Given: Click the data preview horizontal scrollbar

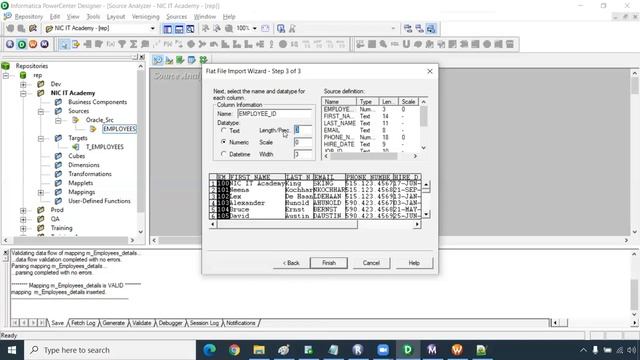Looking at the screenshot, I should click(x=315, y=224).
